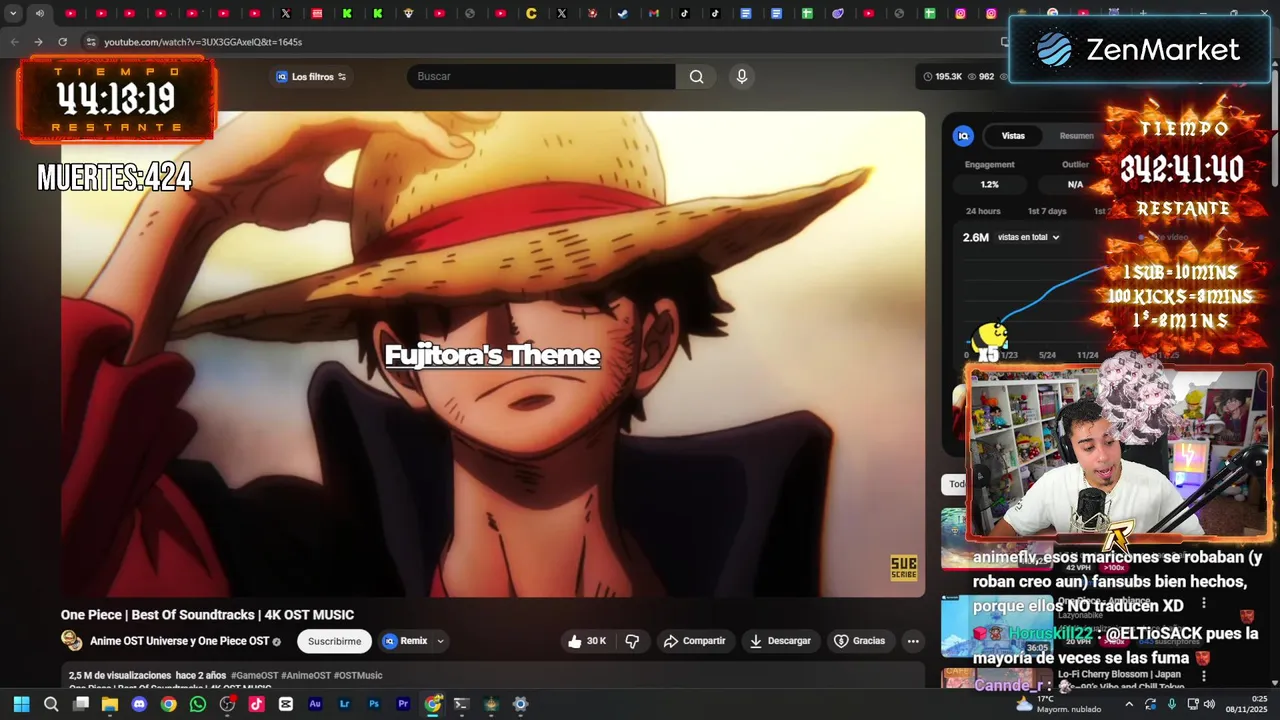The height and width of the screenshot is (720, 1280).
Task: Click the blue IQ logo in the side panel
Action: [x=963, y=136]
